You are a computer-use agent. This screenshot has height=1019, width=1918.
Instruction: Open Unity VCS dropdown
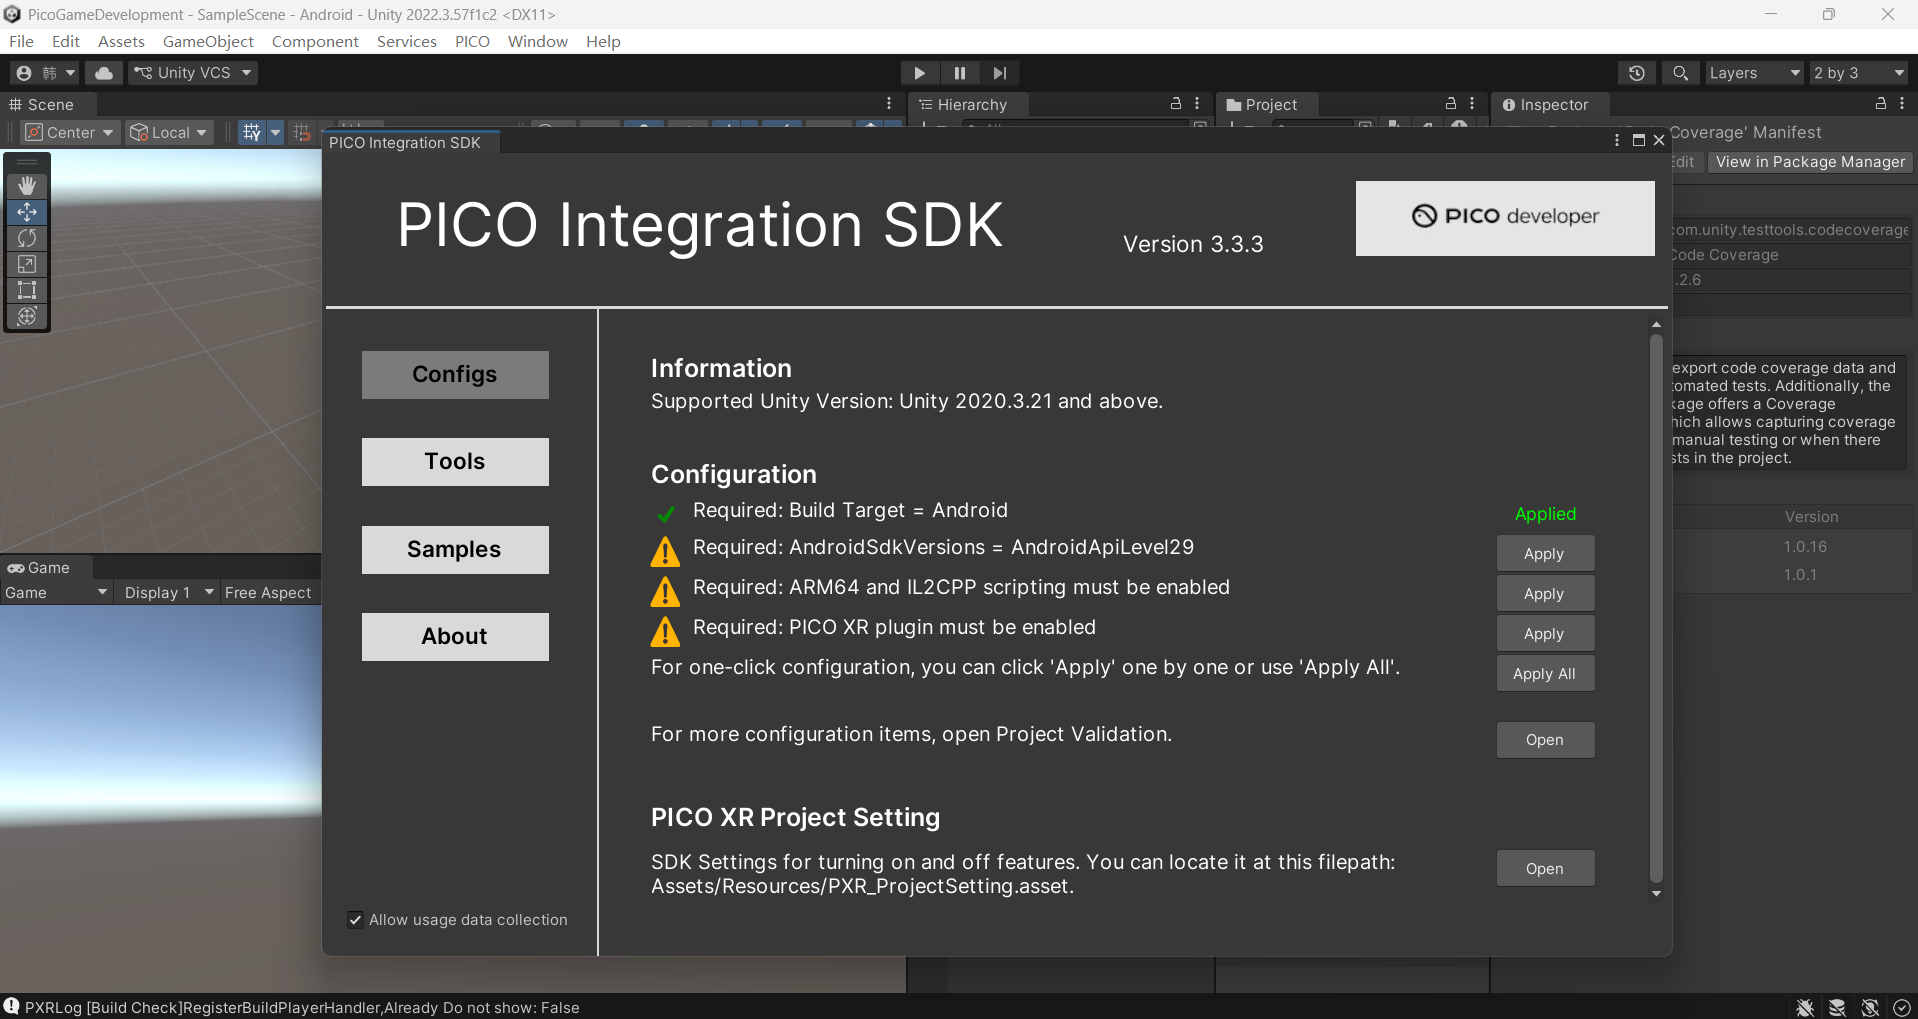coord(193,73)
